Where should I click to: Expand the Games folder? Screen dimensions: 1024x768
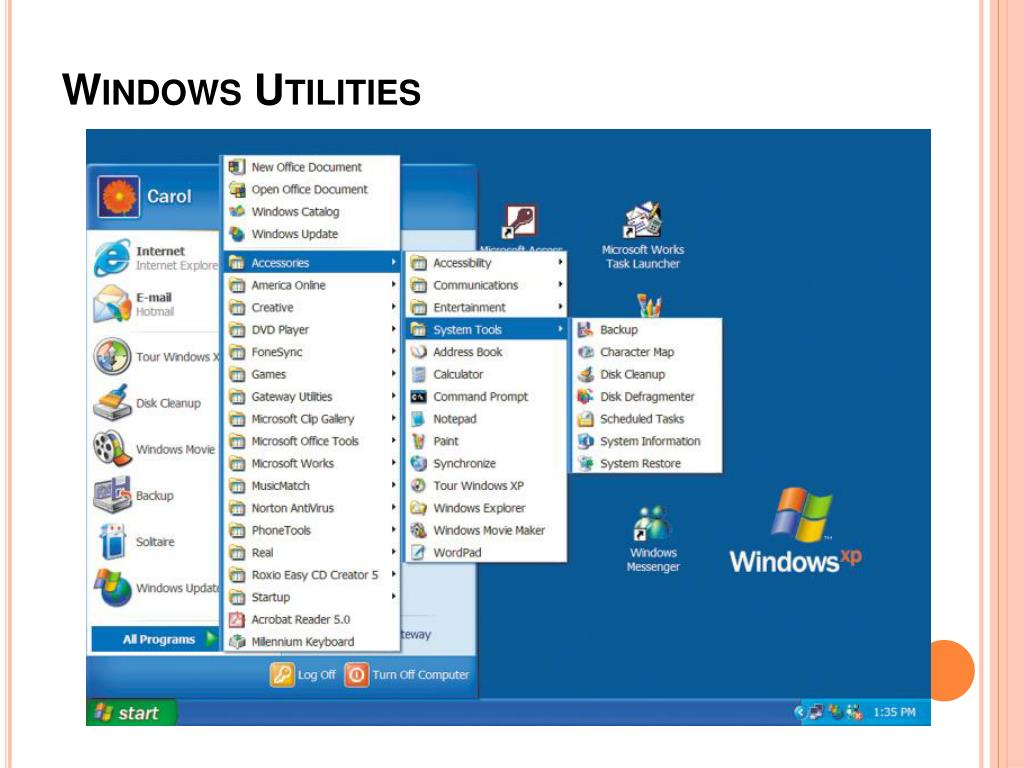[x=312, y=374]
